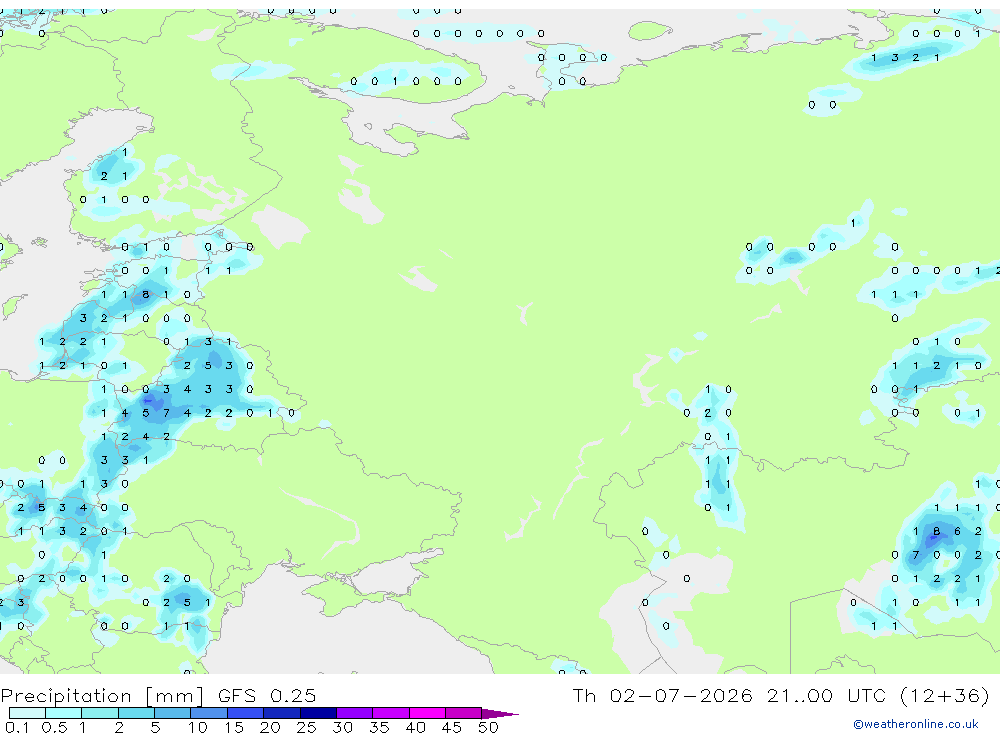Screen dimensions: 1000x733
Task: Click the legend label "40"
Action: 416,727
